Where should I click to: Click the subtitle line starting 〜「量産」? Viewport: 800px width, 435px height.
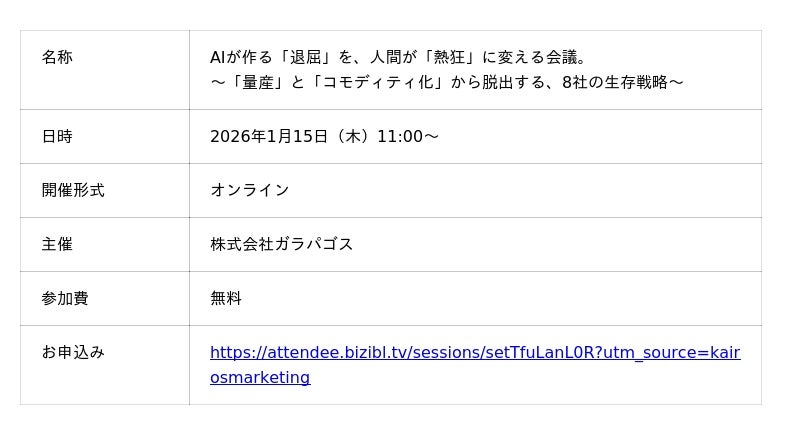point(446,82)
